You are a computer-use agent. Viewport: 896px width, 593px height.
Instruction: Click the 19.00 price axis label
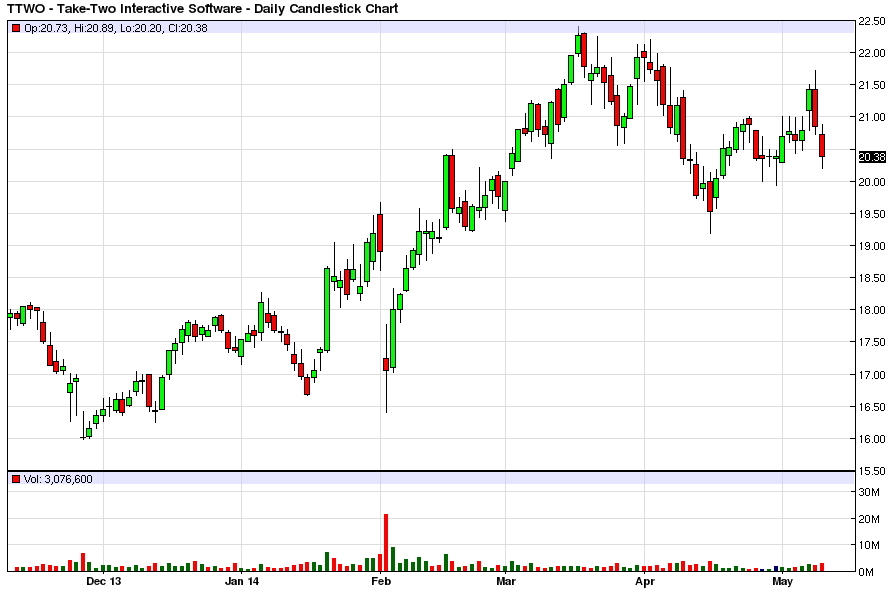[x=872, y=246]
